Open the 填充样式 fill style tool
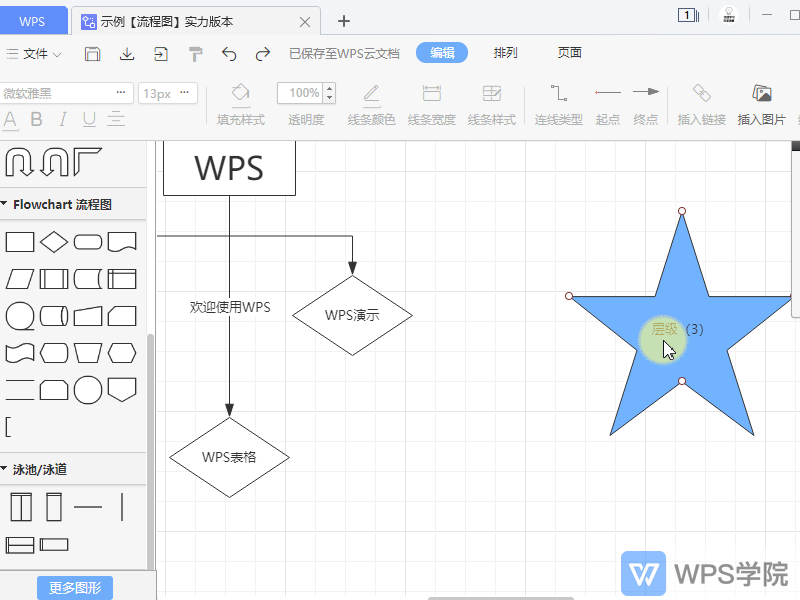This screenshot has width=800, height=600. pos(241,105)
